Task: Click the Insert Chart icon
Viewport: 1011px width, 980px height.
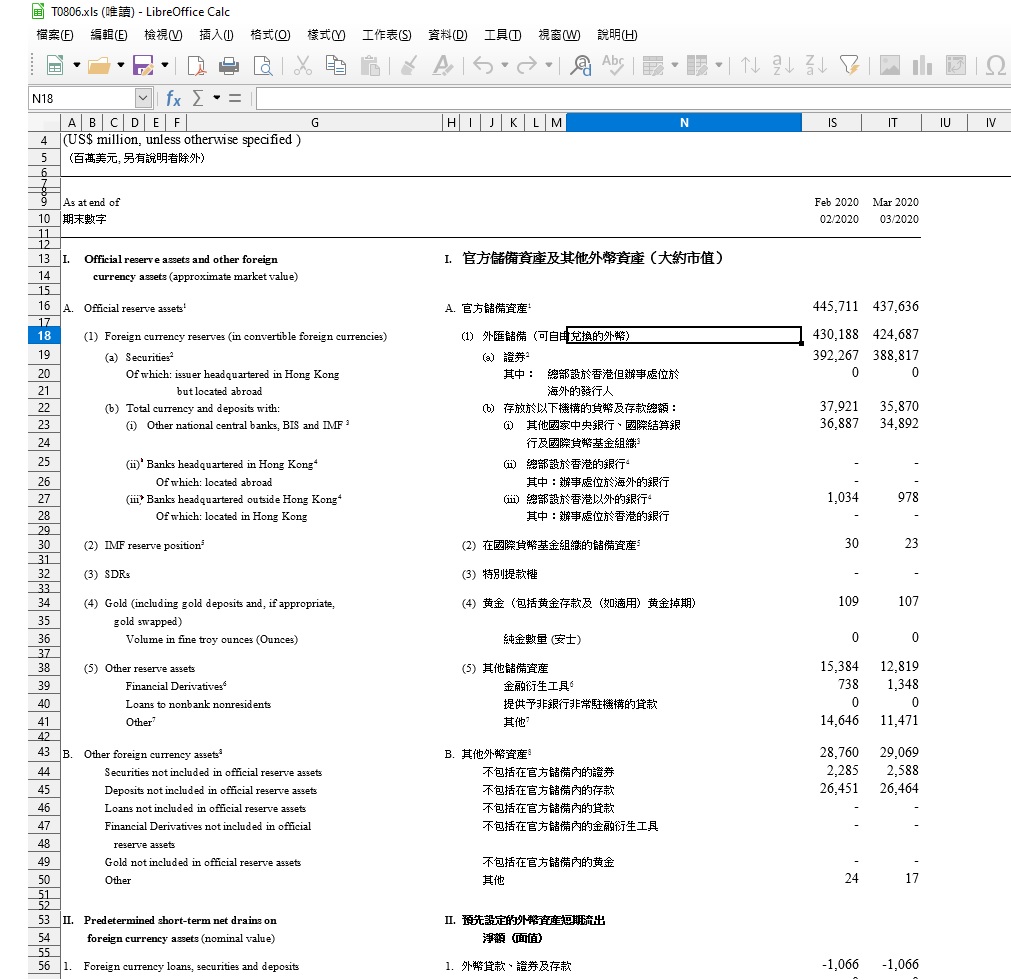Action: point(923,65)
